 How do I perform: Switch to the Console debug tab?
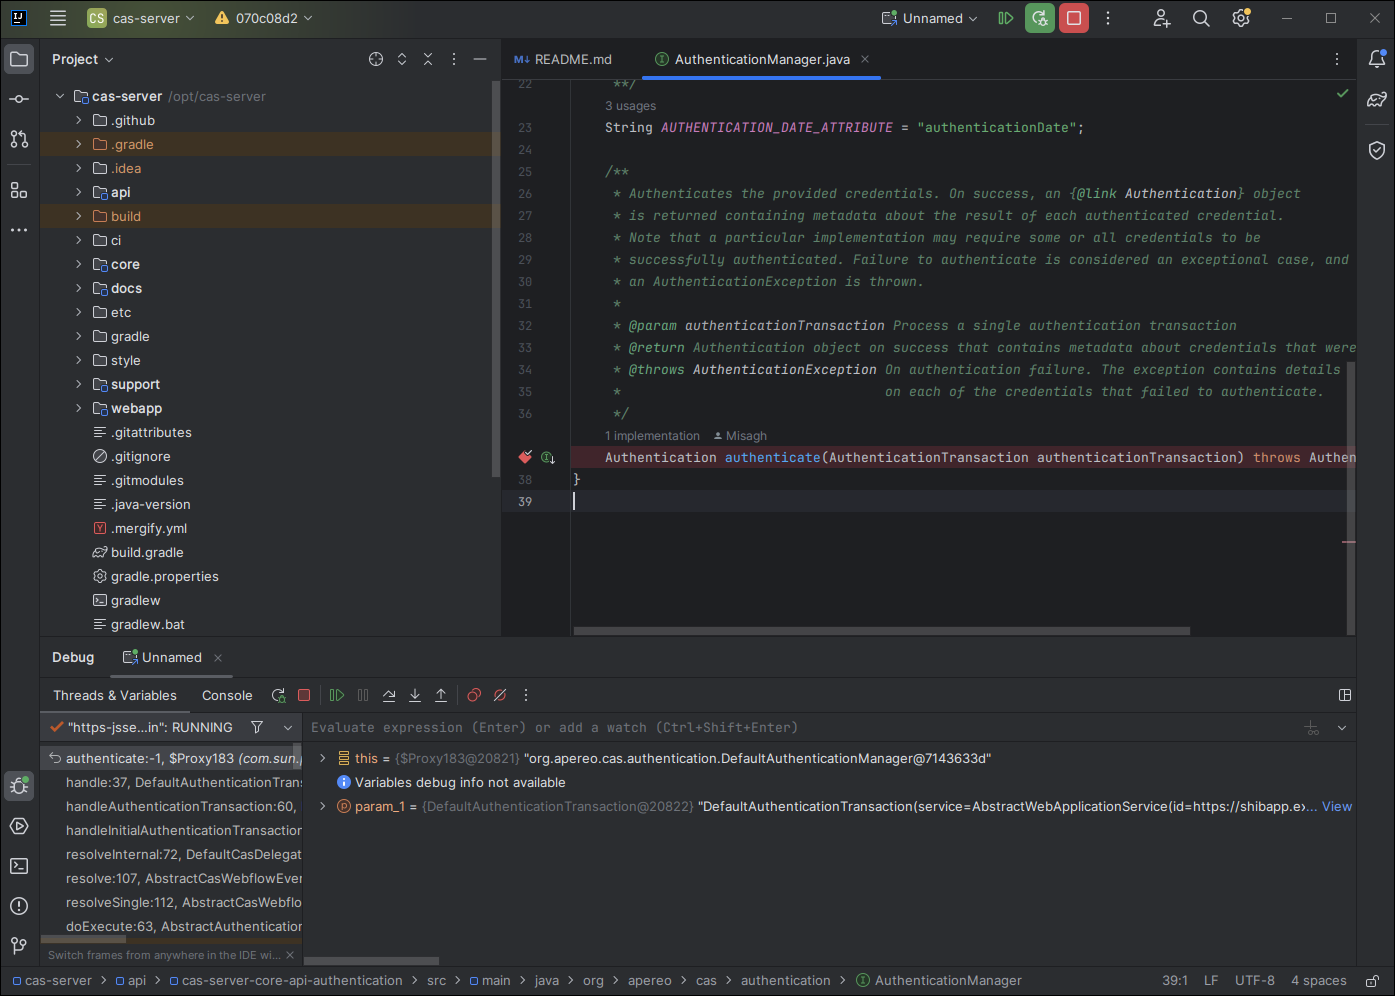click(227, 695)
